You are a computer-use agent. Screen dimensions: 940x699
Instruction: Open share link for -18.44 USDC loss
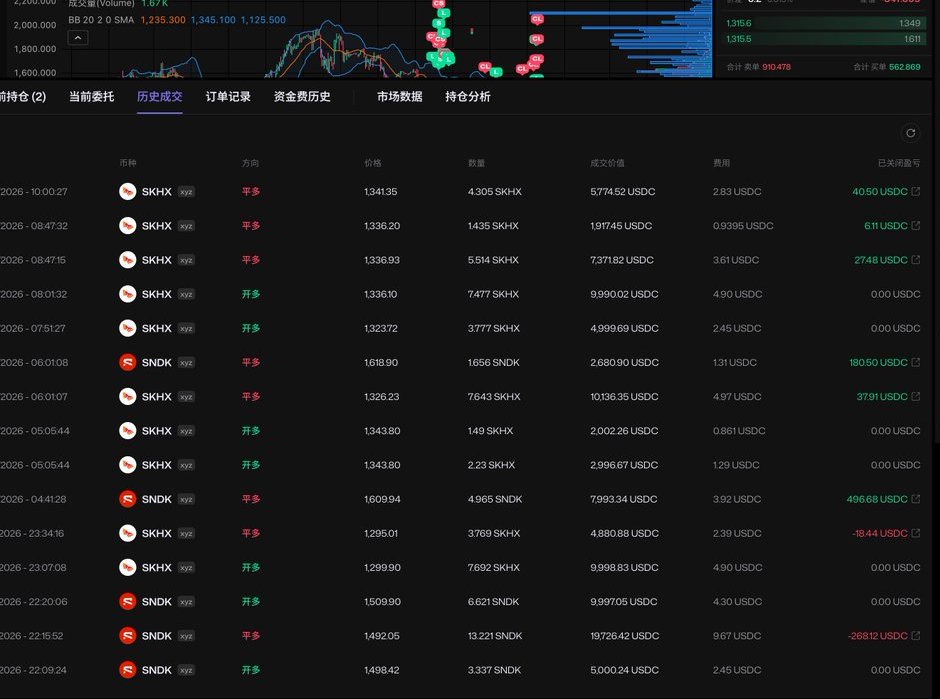(x=915, y=533)
